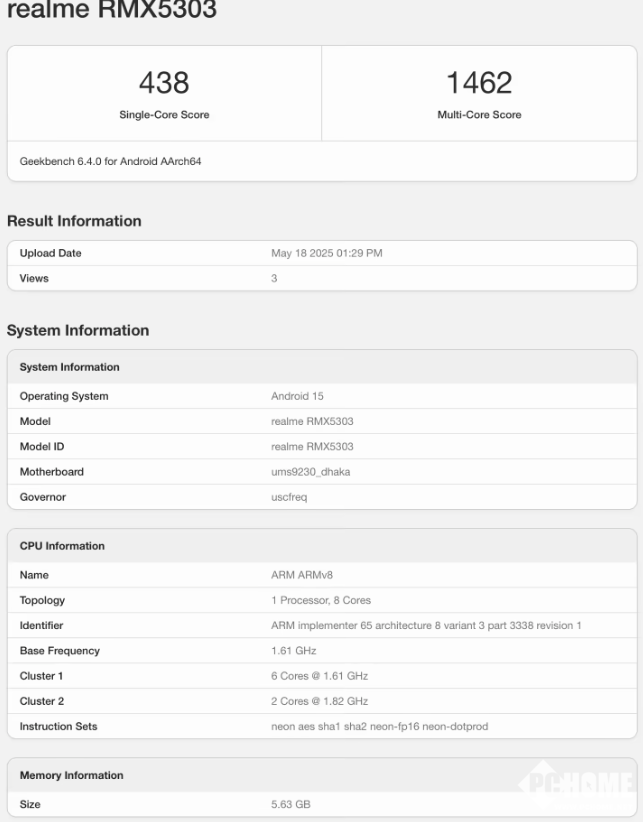Click the single-core score 438

click(164, 83)
